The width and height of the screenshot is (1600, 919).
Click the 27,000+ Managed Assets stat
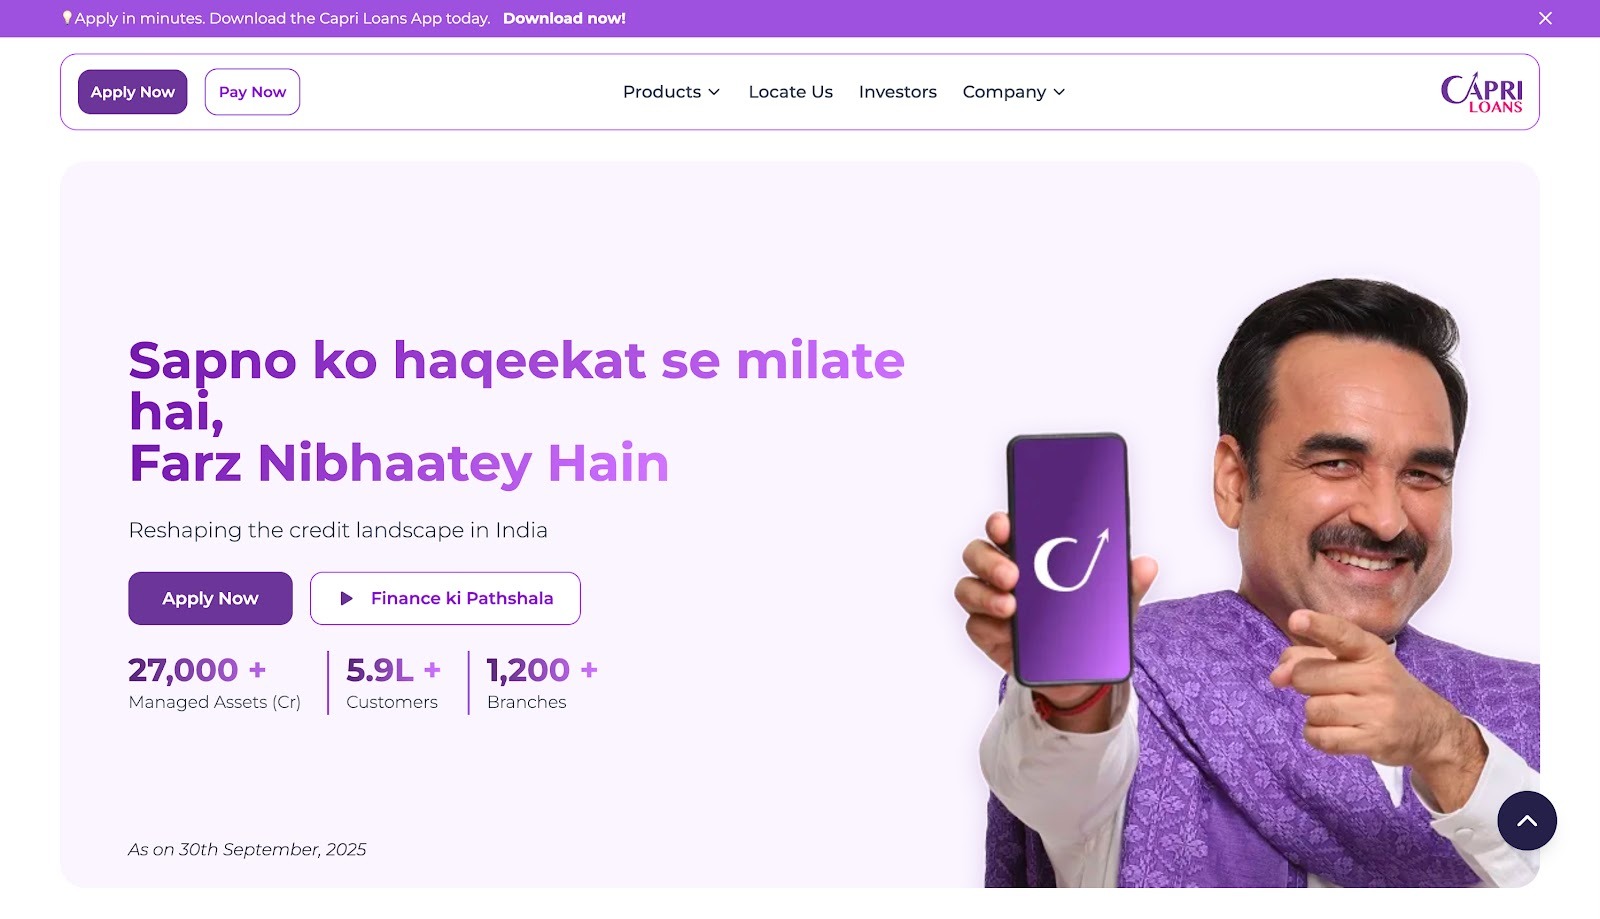pyautogui.click(x=214, y=683)
